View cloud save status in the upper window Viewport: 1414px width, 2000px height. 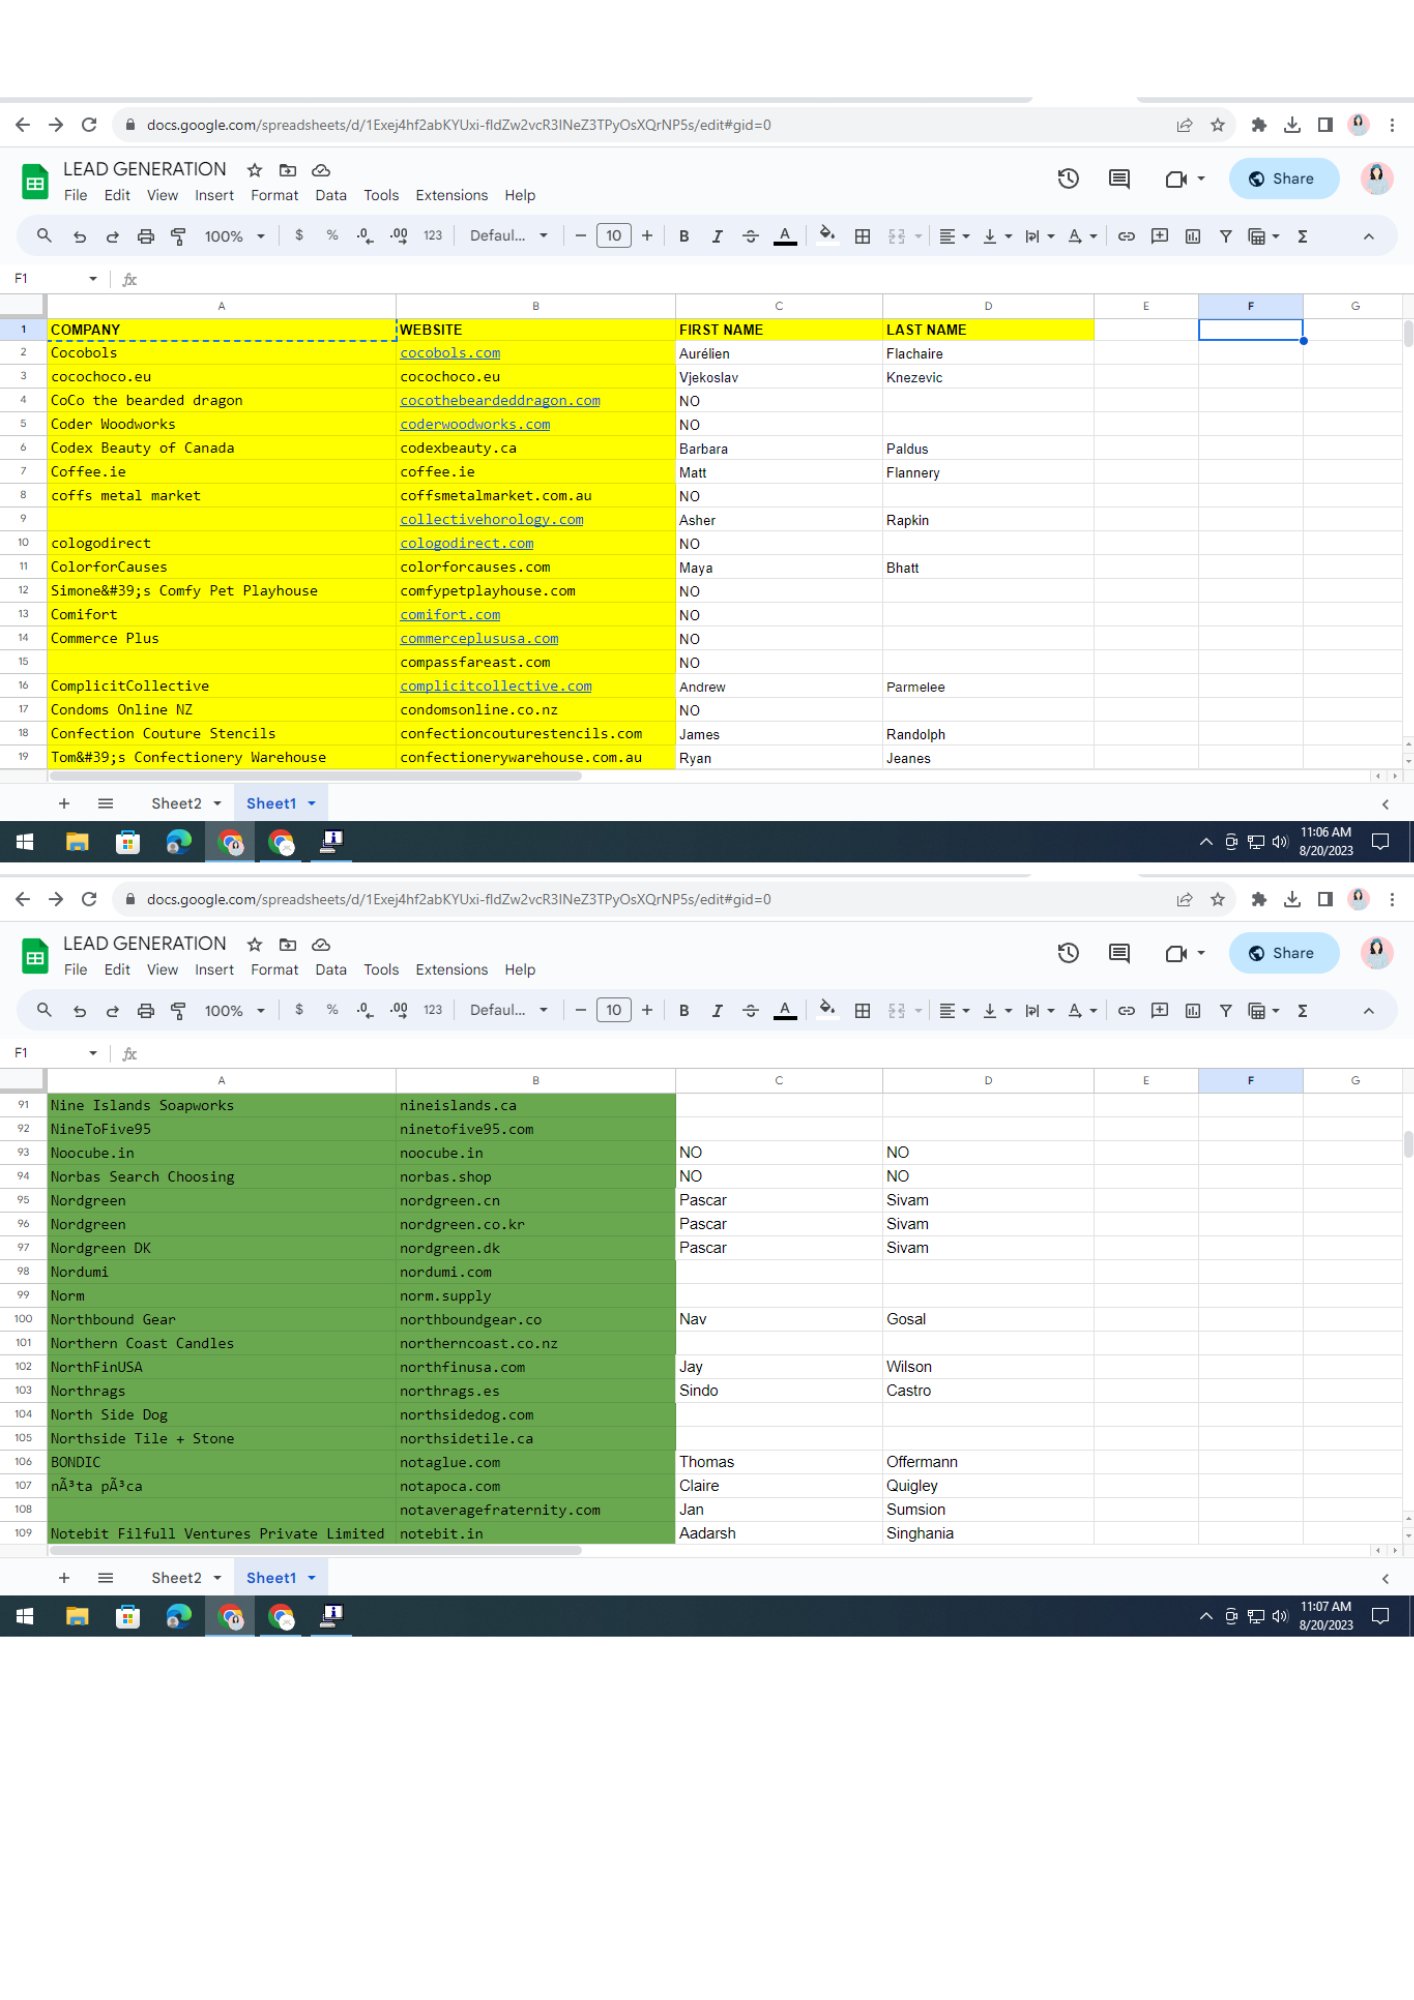click(x=321, y=170)
